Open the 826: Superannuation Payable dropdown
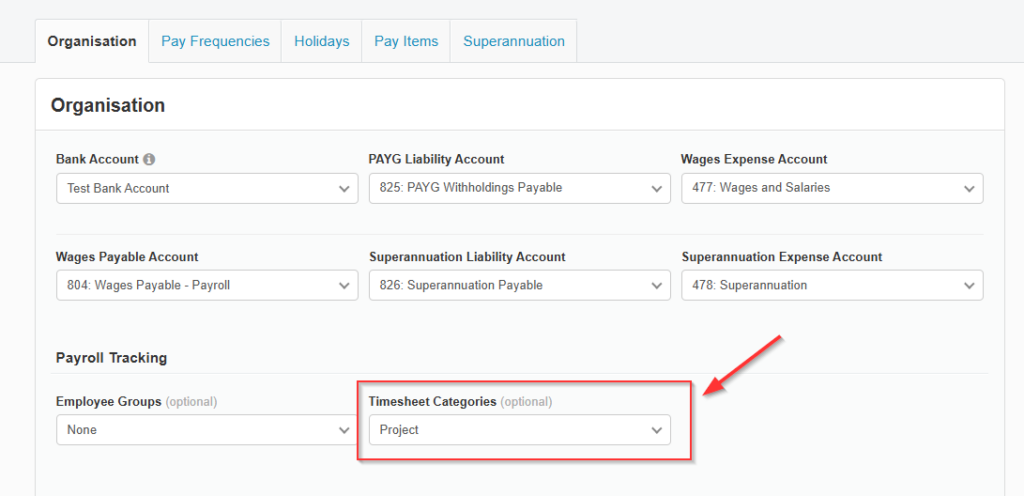 (519, 285)
